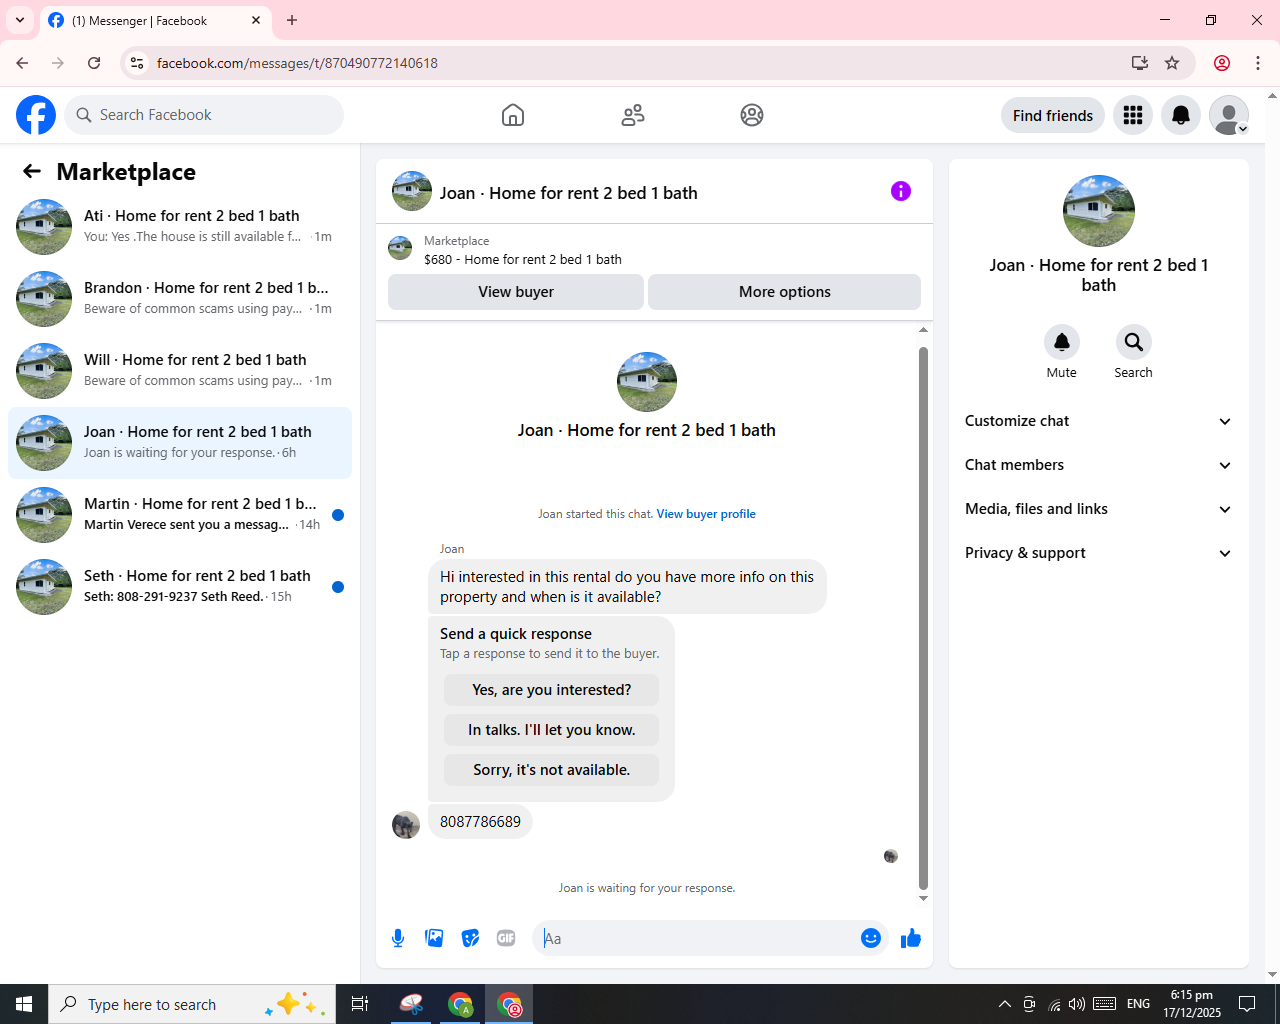Expand the Privacy & support section
The image size is (1280, 1024).
coord(1098,553)
